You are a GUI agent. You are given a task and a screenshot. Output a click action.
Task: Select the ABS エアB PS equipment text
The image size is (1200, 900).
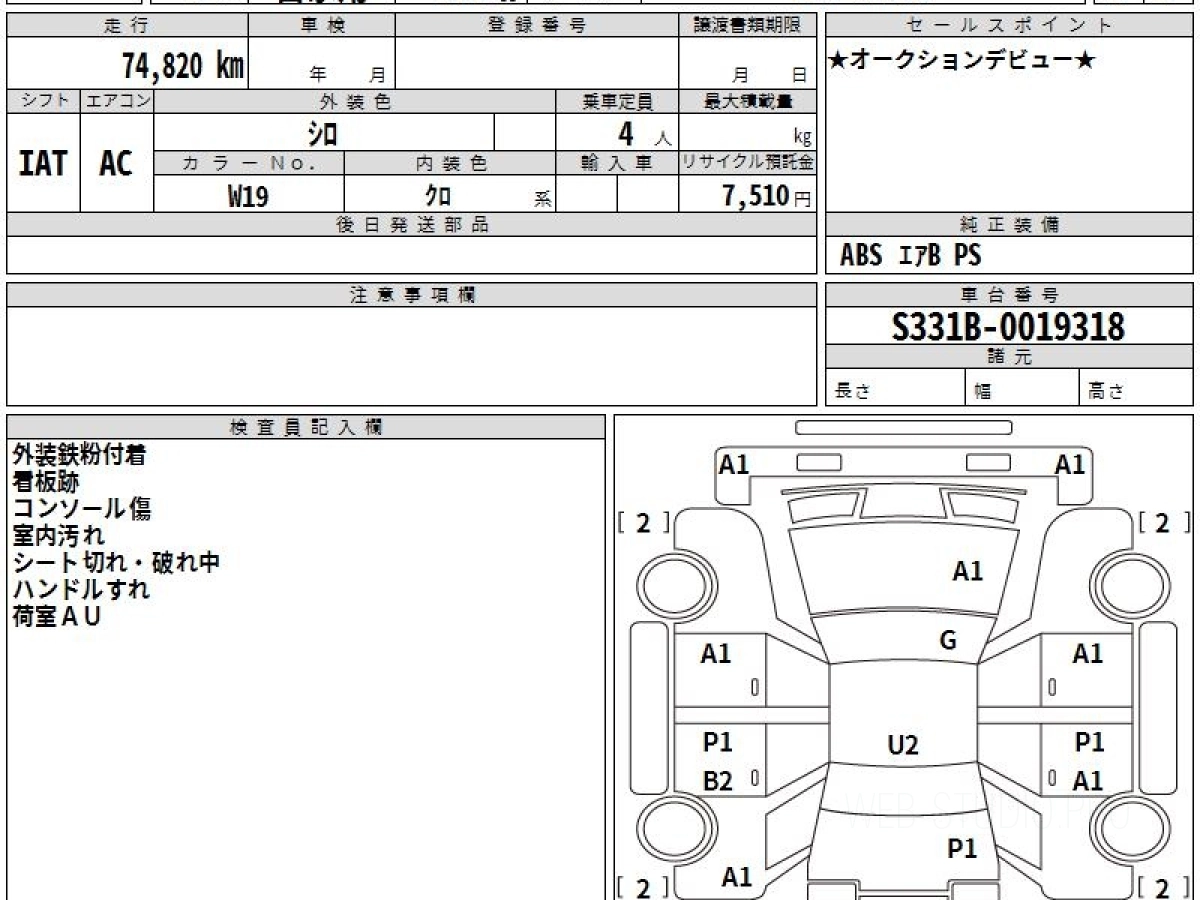[910, 256]
